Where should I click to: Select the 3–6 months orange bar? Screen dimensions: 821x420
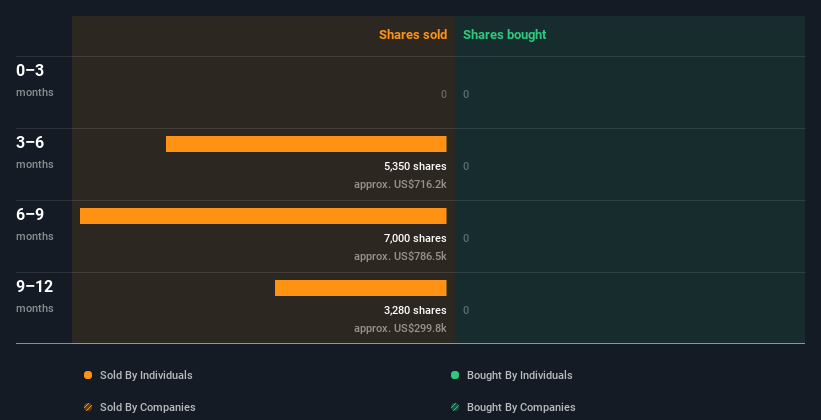click(306, 144)
